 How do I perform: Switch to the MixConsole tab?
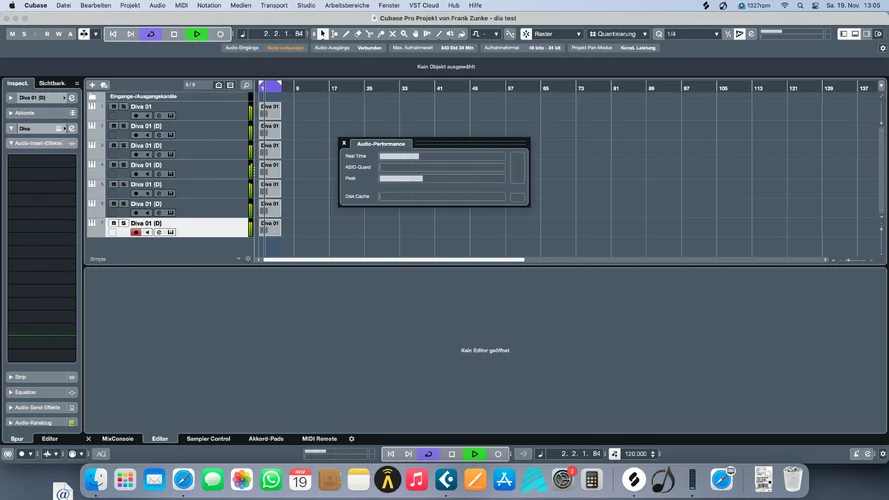[117, 438]
